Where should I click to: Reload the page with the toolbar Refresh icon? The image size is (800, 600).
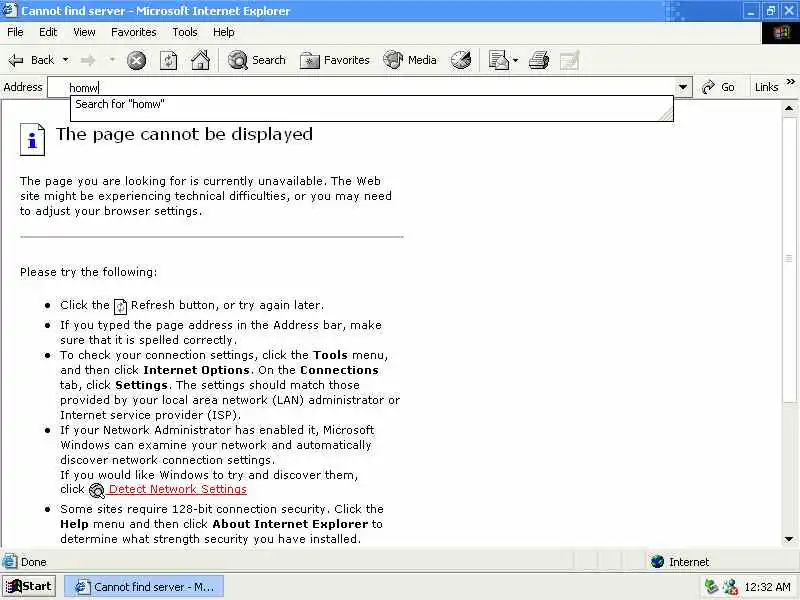pyautogui.click(x=168, y=61)
